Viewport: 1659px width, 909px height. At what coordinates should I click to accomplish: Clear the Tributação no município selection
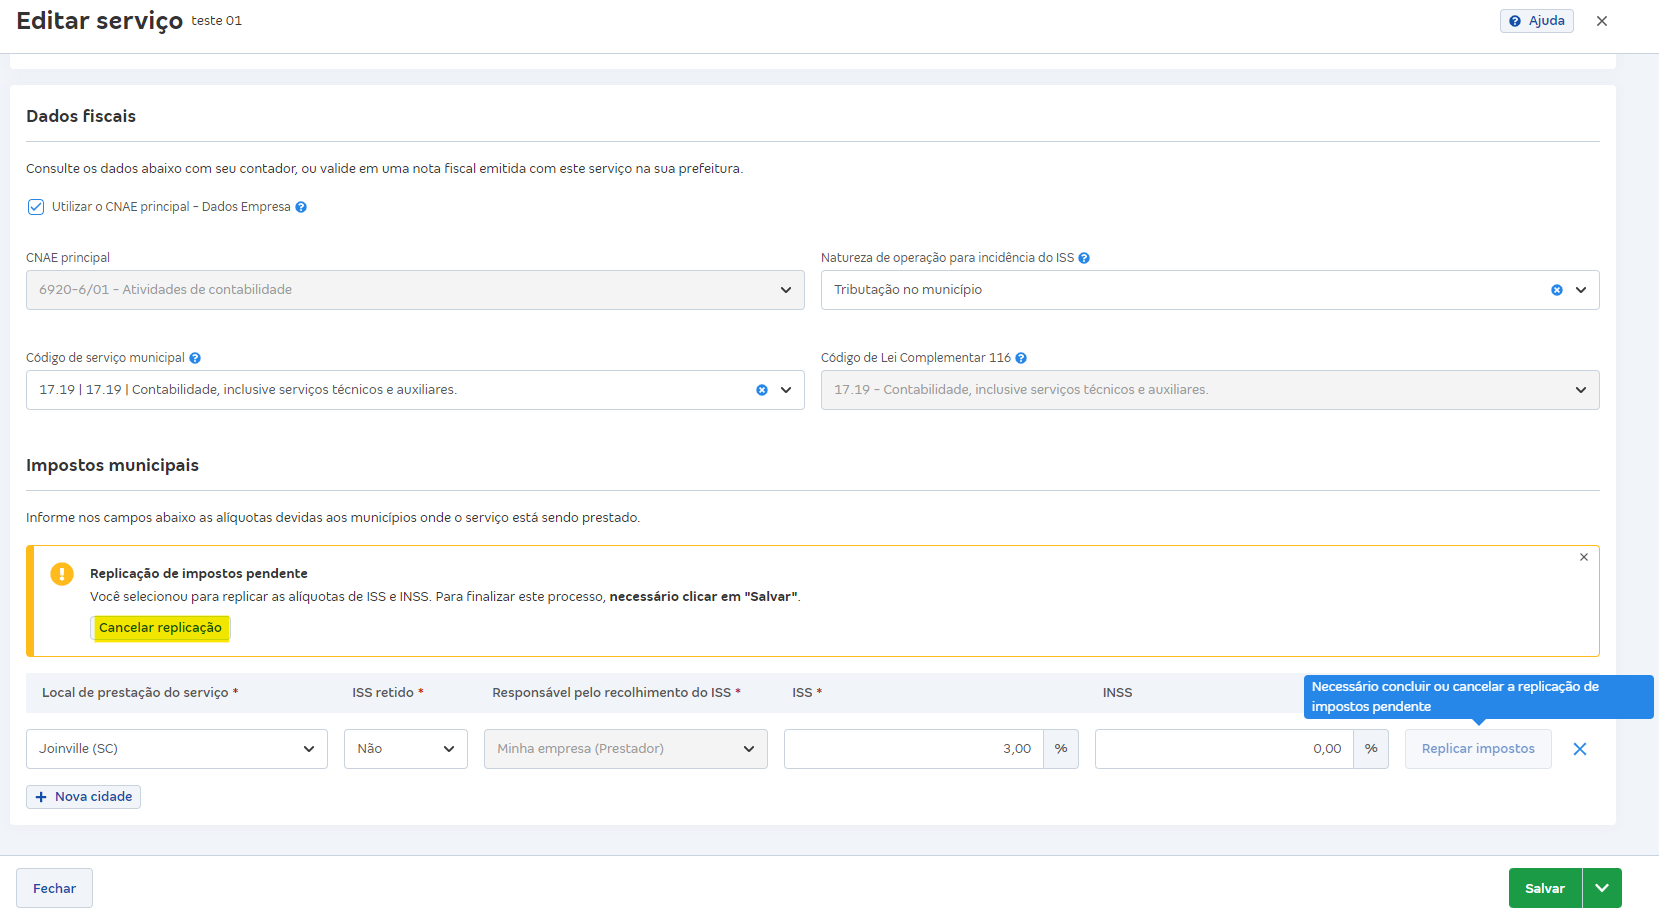[x=1556, y=290]
